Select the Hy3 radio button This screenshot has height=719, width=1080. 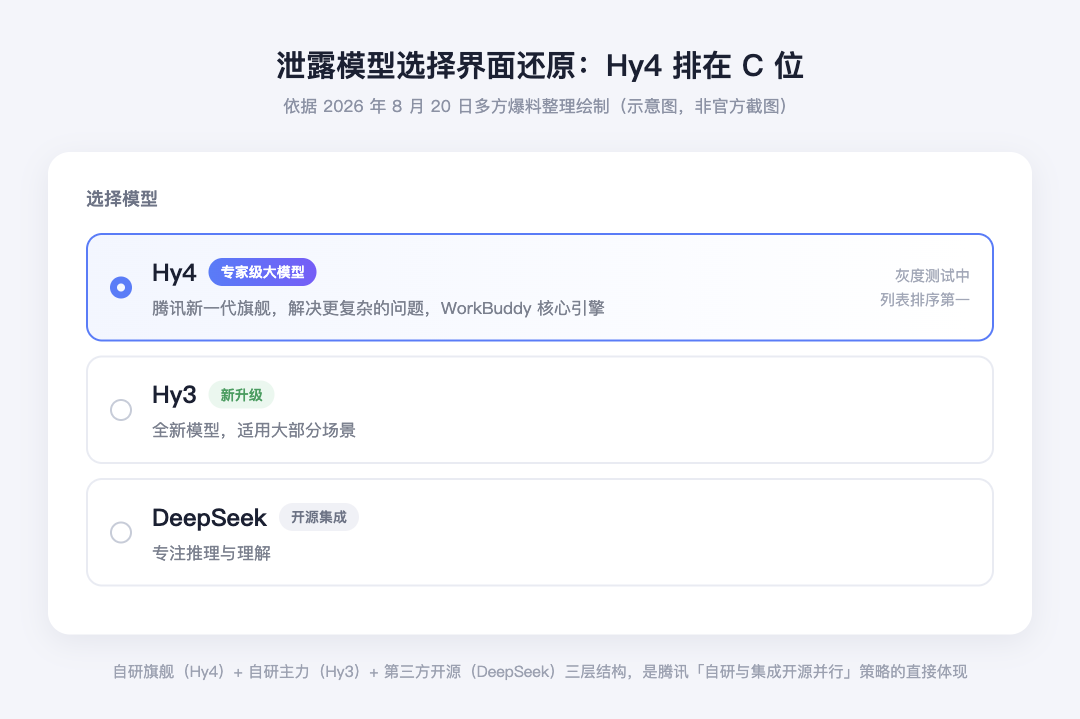pos(121,410)
